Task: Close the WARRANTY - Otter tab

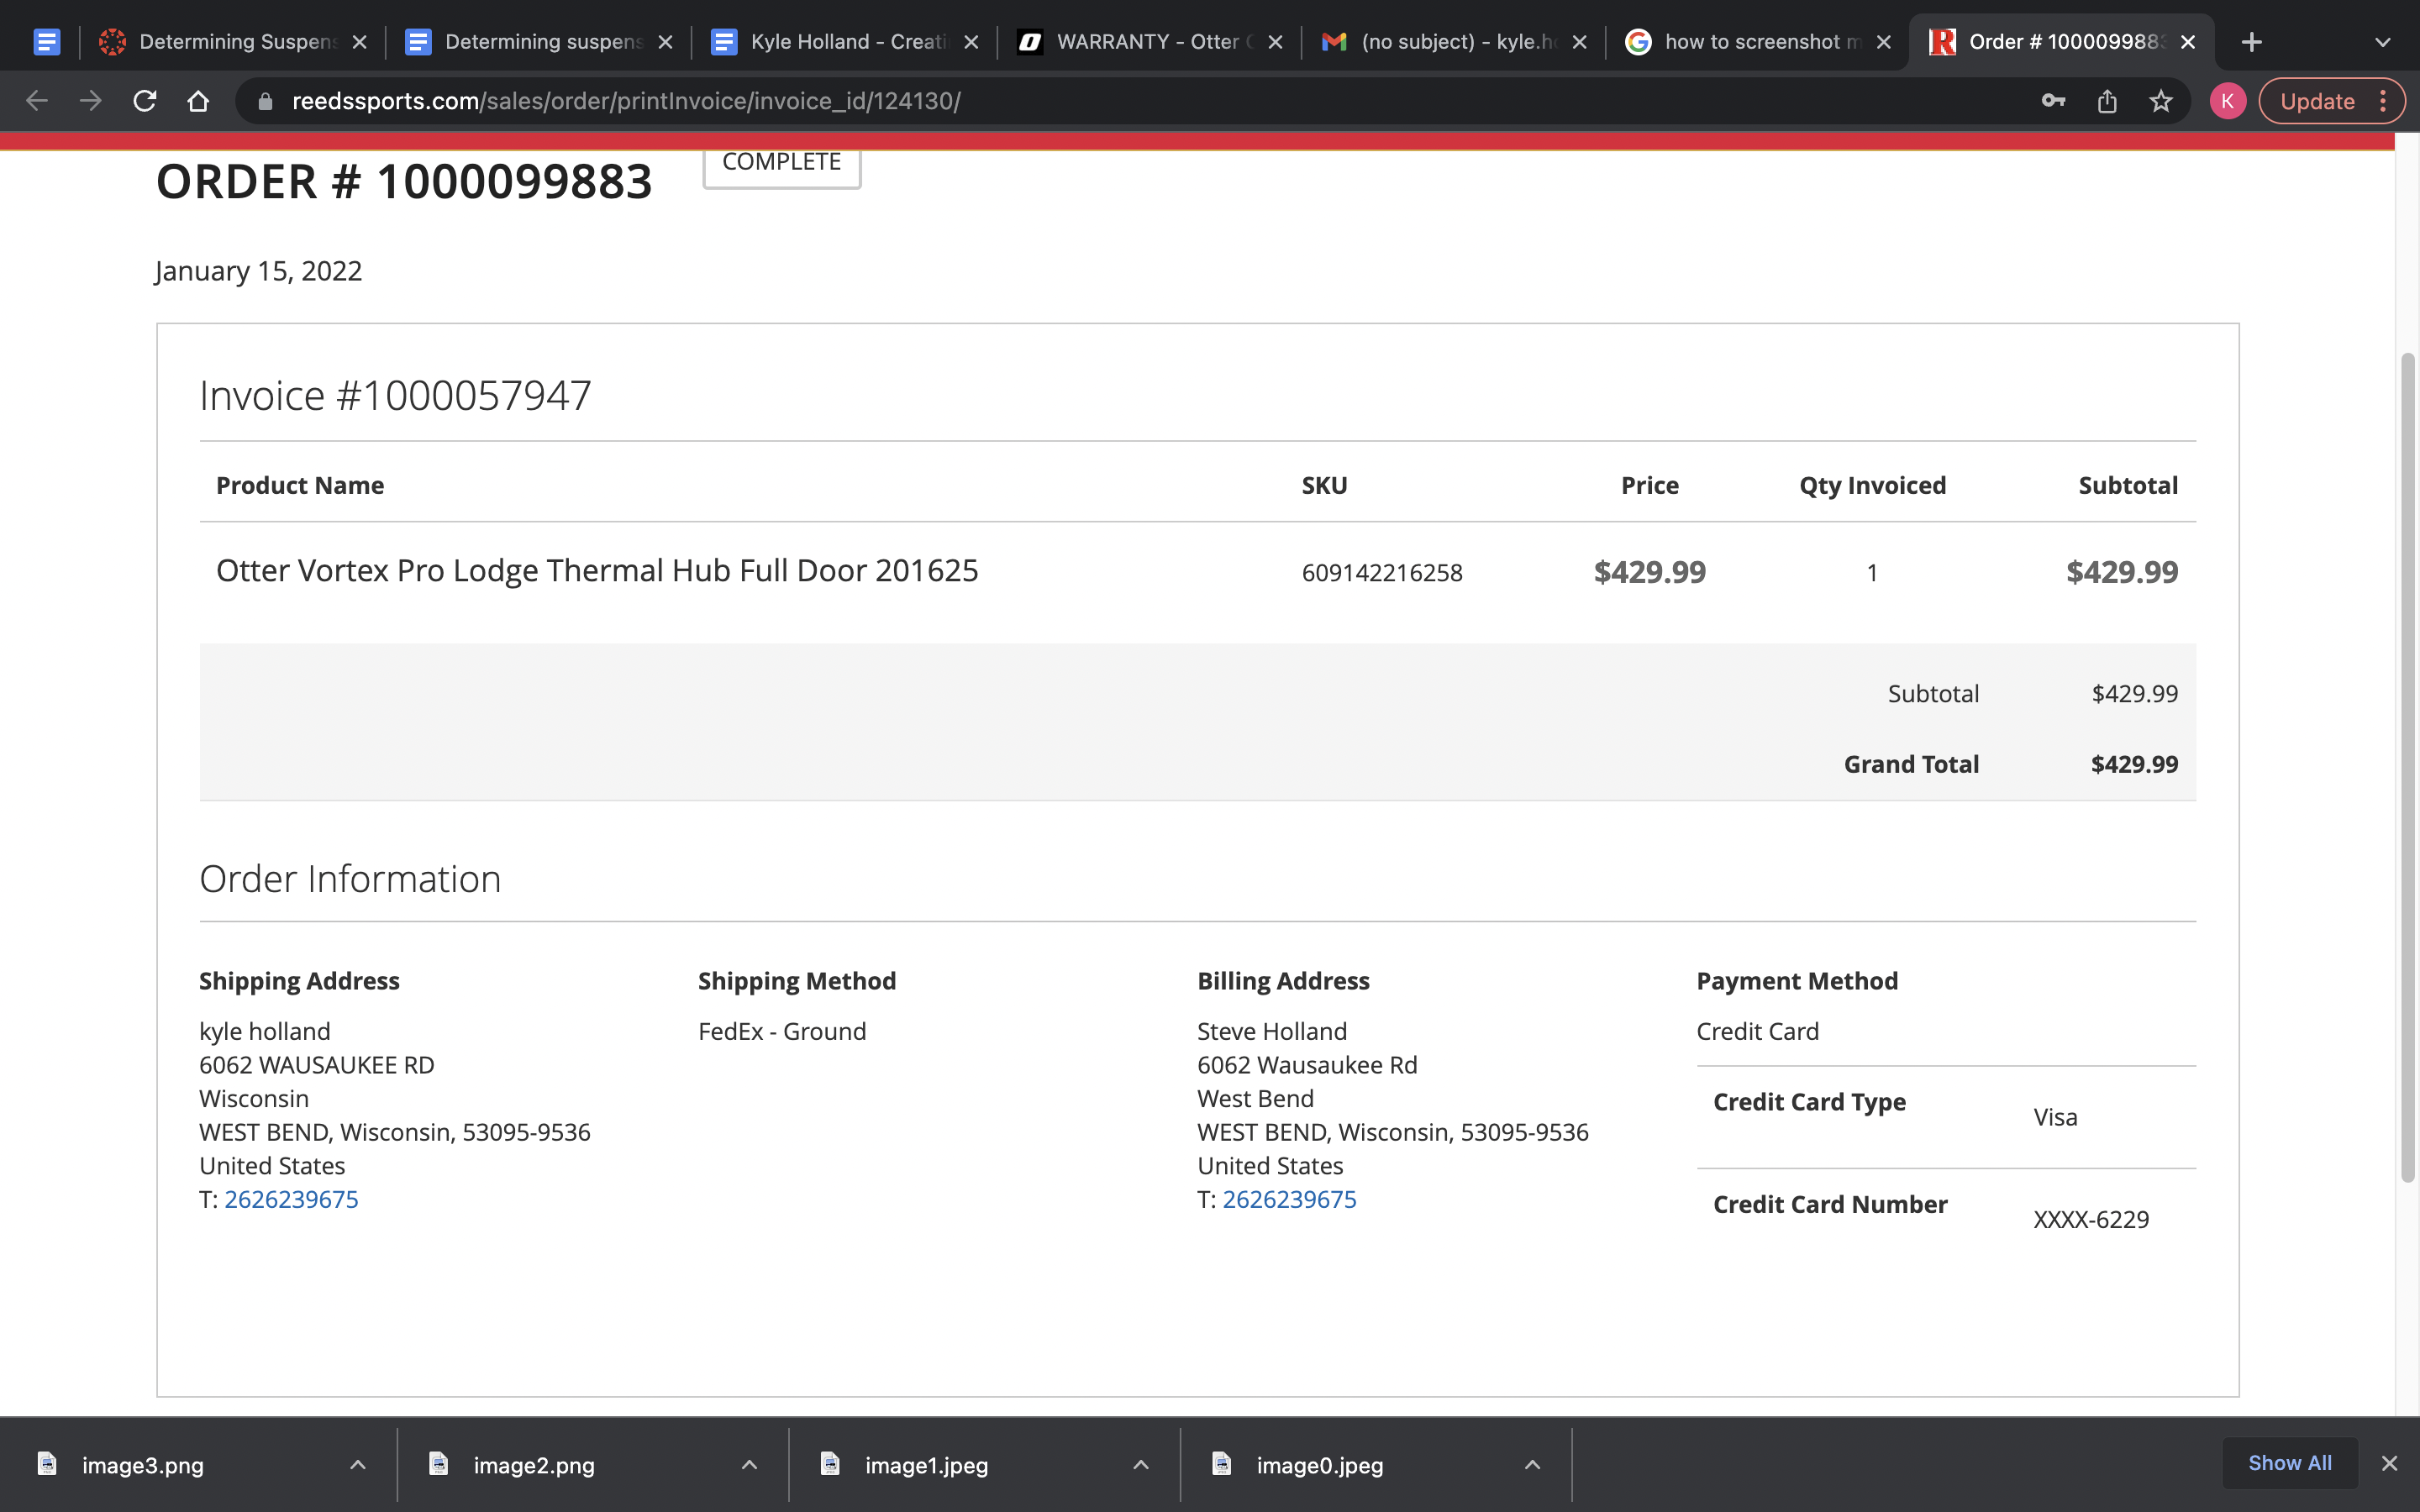Action: tap(1276, 42)
